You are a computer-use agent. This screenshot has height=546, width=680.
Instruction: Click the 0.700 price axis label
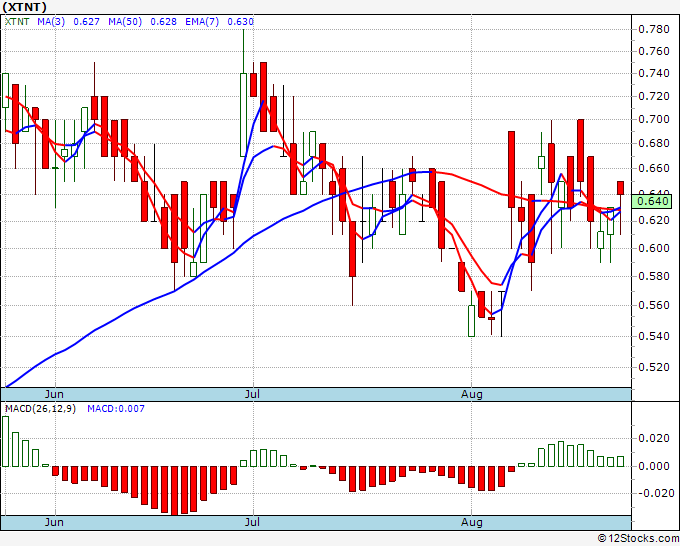[x=654, y=119]
